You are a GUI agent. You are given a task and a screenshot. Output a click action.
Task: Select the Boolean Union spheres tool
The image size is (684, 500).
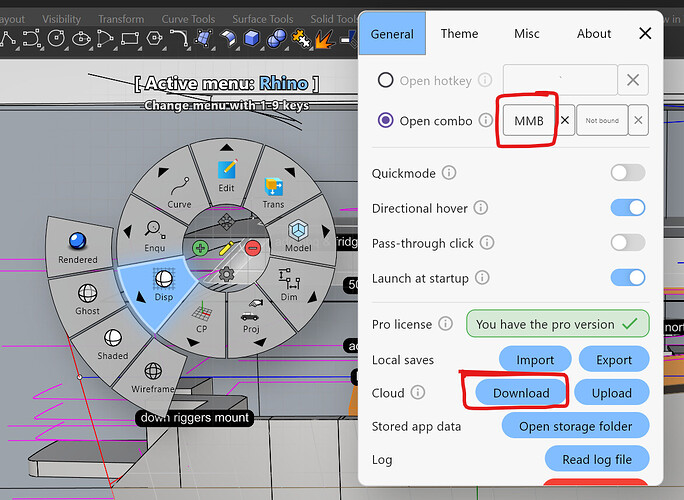(276, 38)
